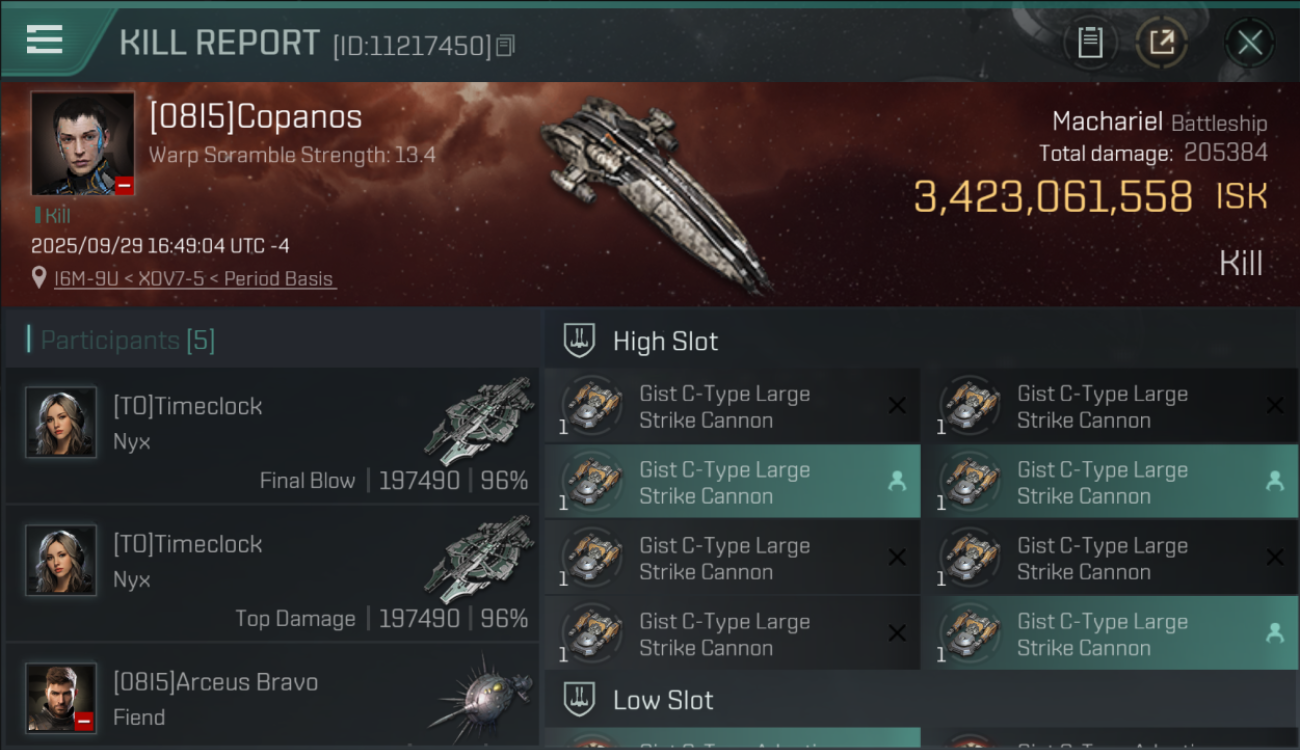The height and width of the screenshot is (750, 1300).
Task: Open the I6M-9U location link
Action: [195, 279]
